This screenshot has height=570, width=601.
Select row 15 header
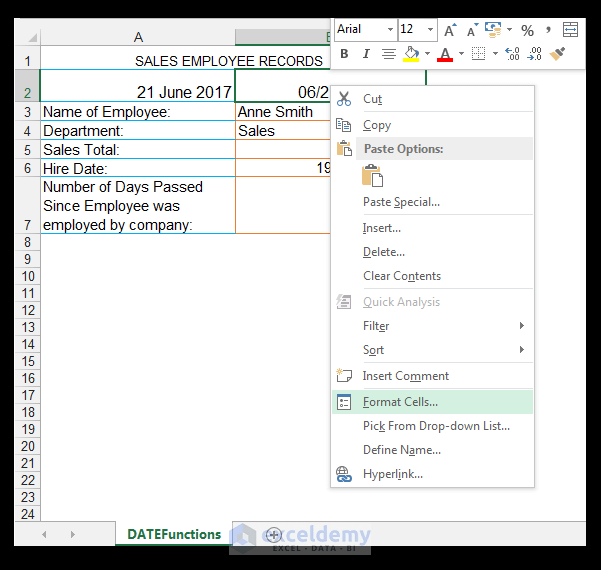[x=27, y=361]
